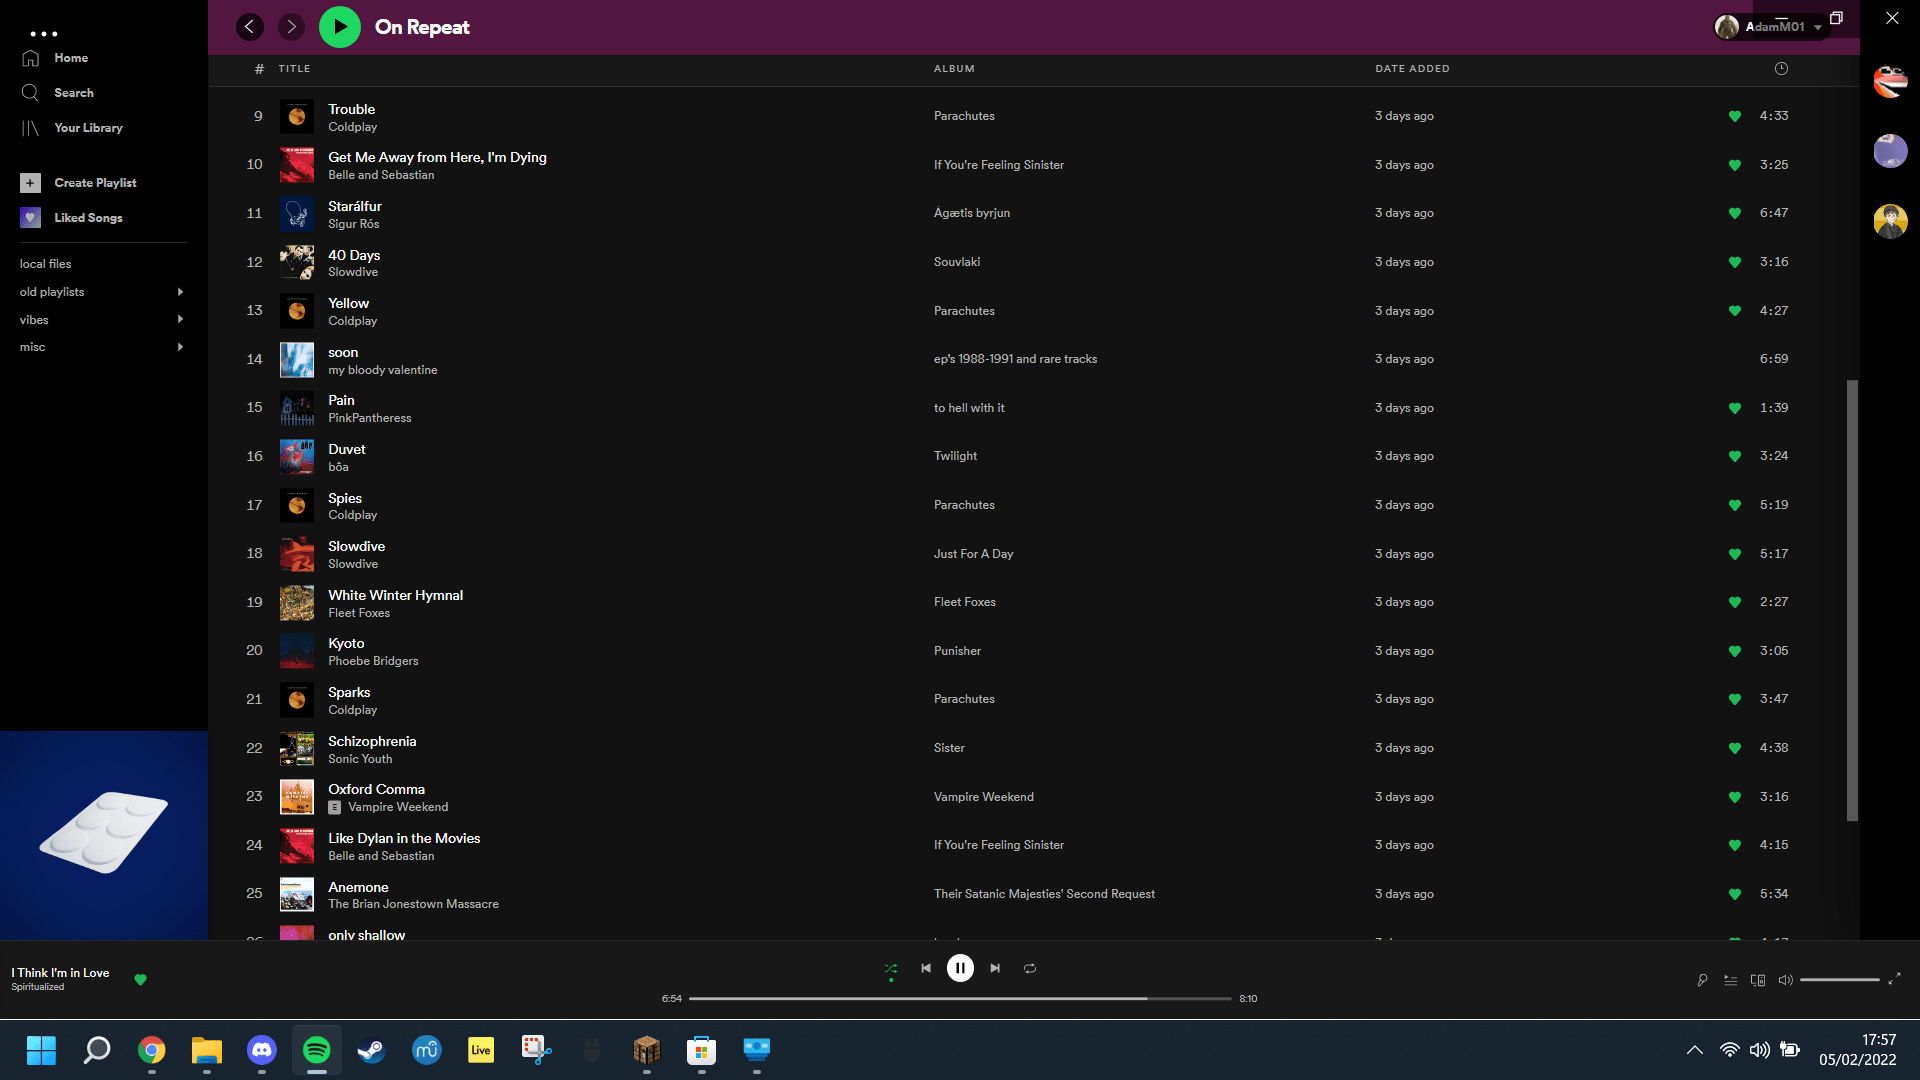This screenshot has height=1080, width=1920.
Task: Open Search from the sidebar
Action: pyautogui.click(x=72, y=92)
